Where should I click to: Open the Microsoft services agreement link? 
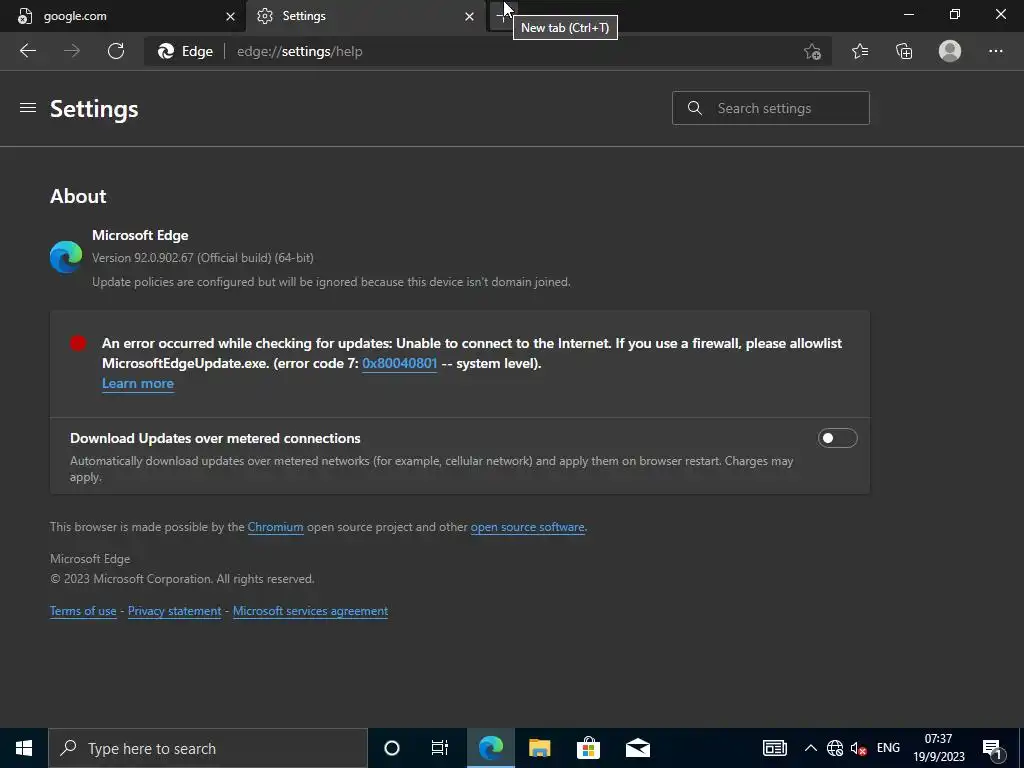pyautogui.click(x=310, y=611)
